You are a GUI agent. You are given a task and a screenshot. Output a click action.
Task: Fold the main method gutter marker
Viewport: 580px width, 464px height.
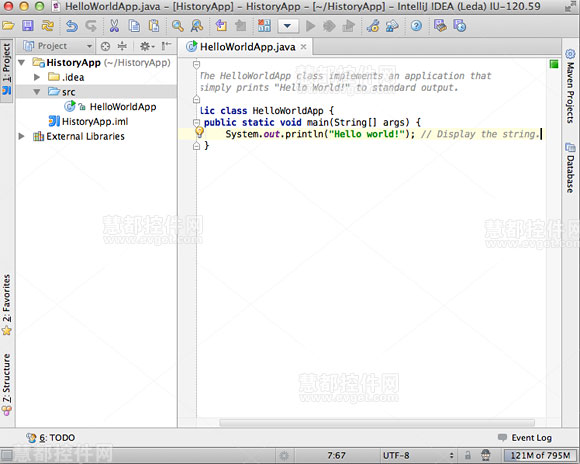click(196, 122)
